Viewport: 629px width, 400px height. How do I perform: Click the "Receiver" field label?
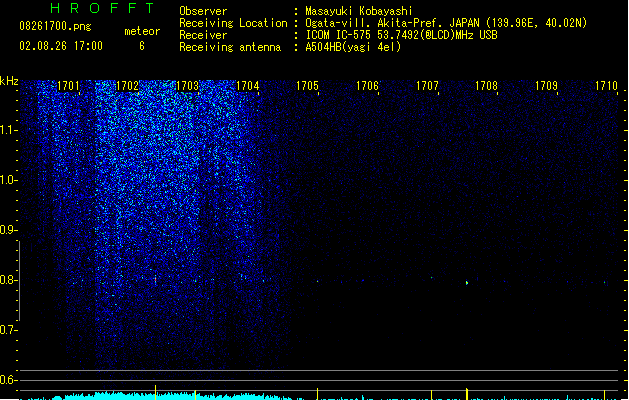tap(203, 35)
